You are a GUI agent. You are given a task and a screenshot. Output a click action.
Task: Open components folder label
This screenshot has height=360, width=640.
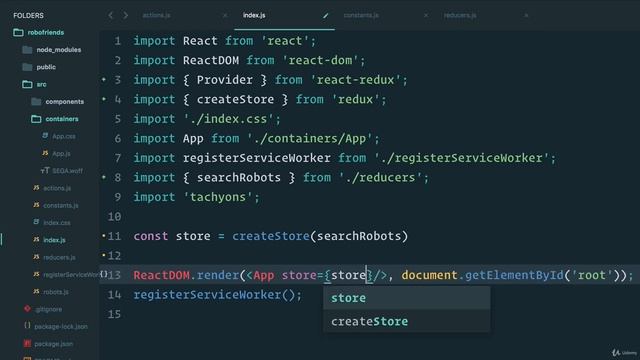(64, 102)
